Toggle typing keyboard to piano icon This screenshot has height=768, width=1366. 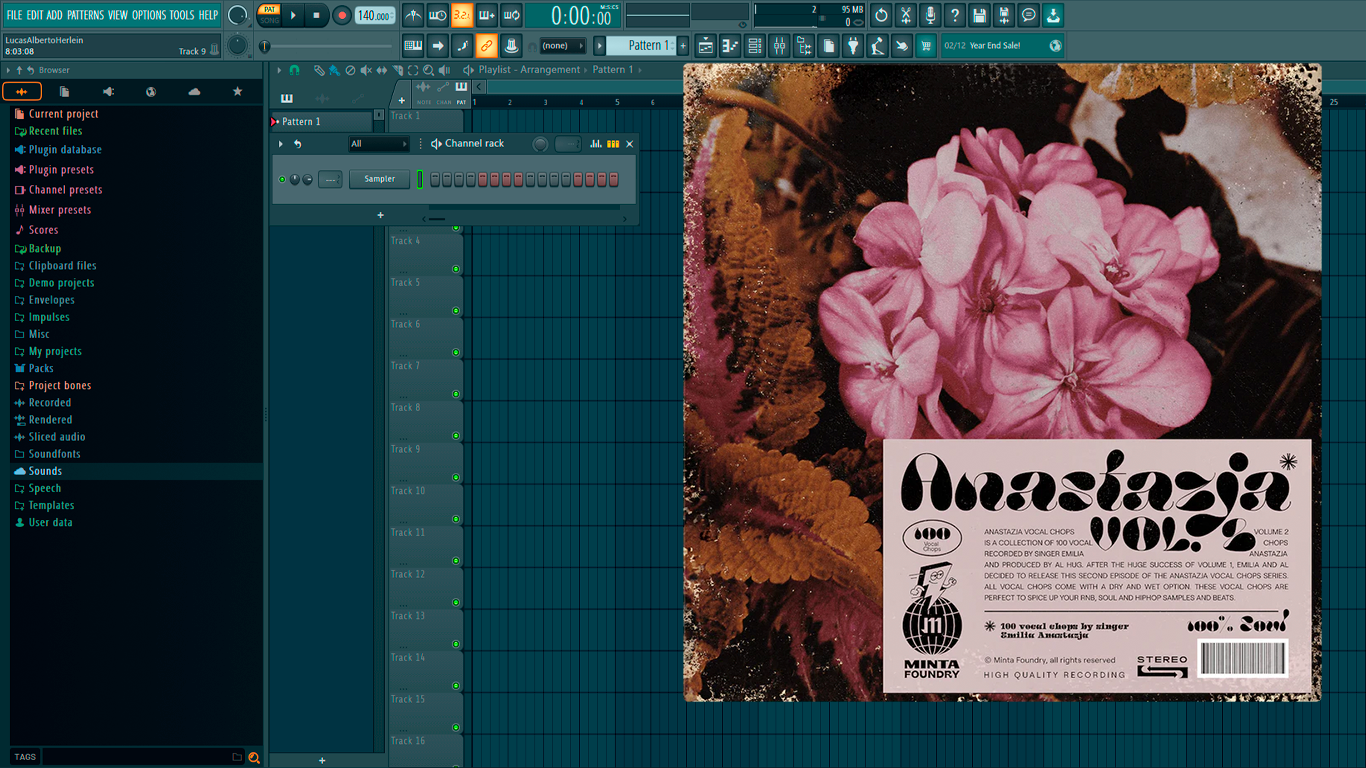[413, 46]
